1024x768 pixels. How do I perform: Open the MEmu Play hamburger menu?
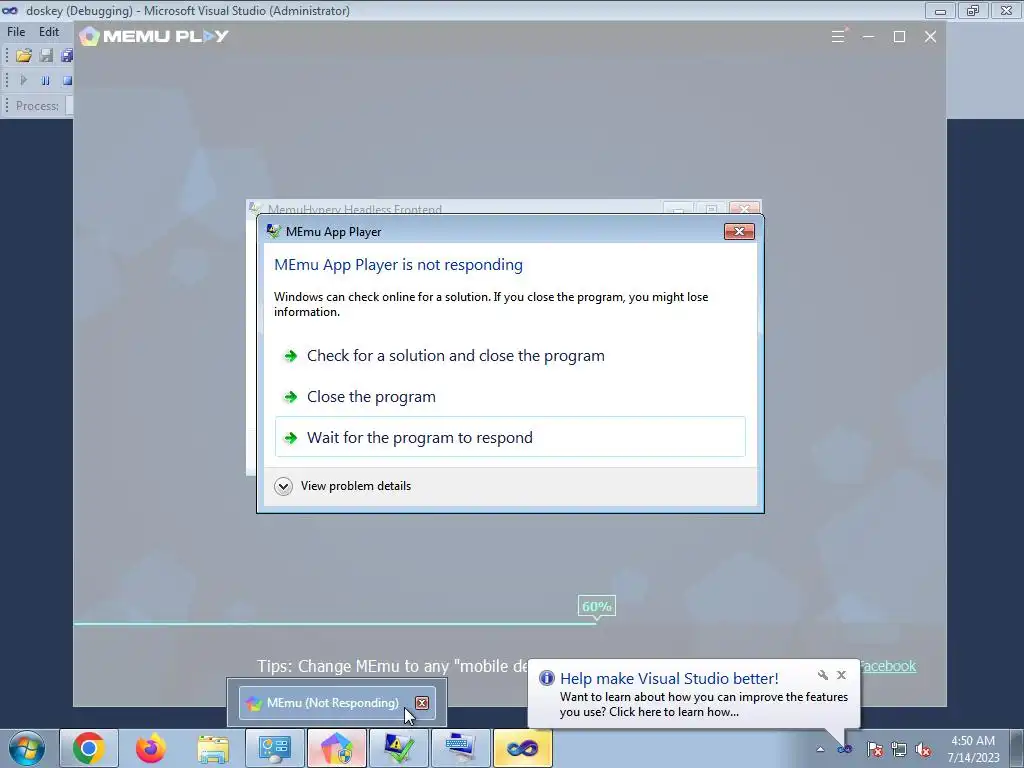[x=838, y=37]
